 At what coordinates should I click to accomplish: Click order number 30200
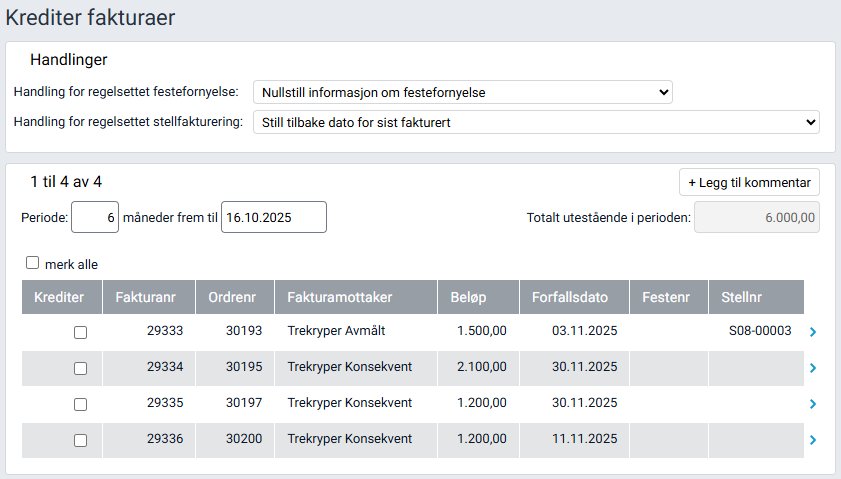pyautogui.click(x=244, y=438)
